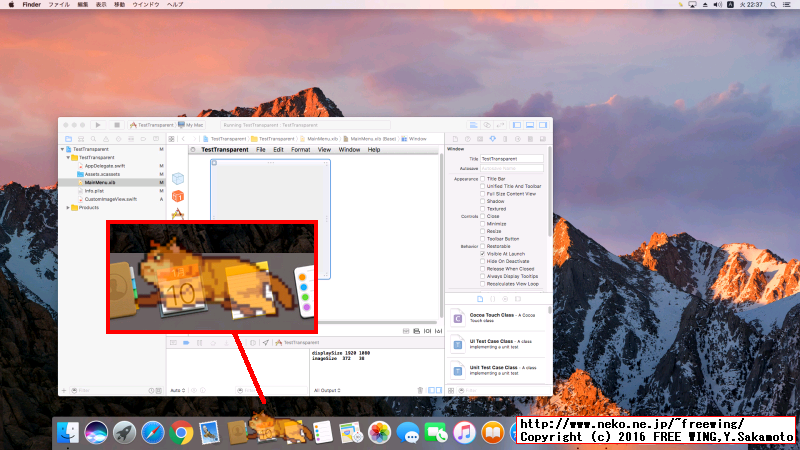The height and width of the screenshot is (450, 800).
Task: Open the Connections inspector
Action: coord(517,139)
